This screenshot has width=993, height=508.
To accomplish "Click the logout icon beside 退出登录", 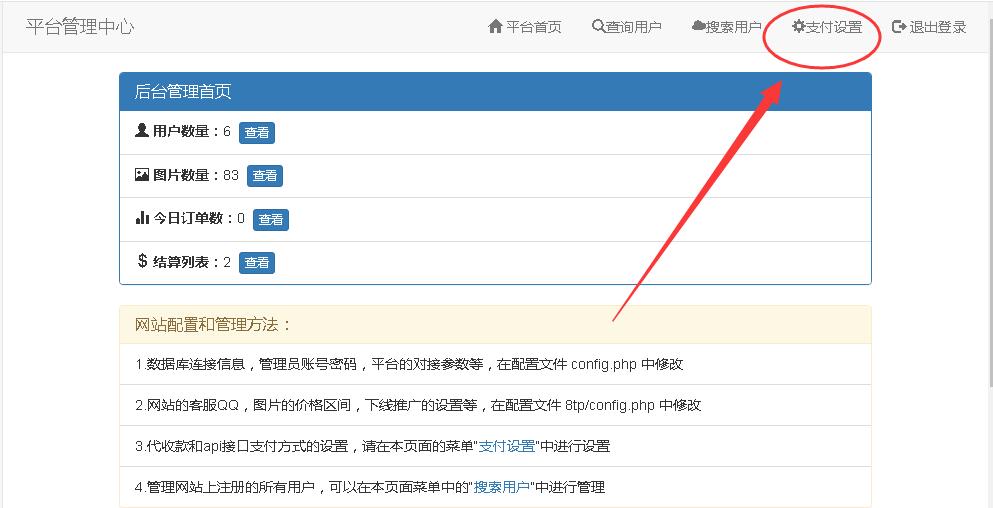I will point(899,27).
